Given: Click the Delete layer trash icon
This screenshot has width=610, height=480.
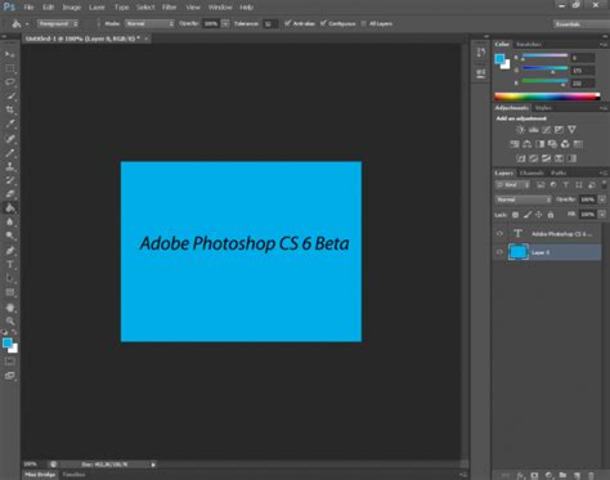Looking at the screenshot, I should (x=591, y=475).
